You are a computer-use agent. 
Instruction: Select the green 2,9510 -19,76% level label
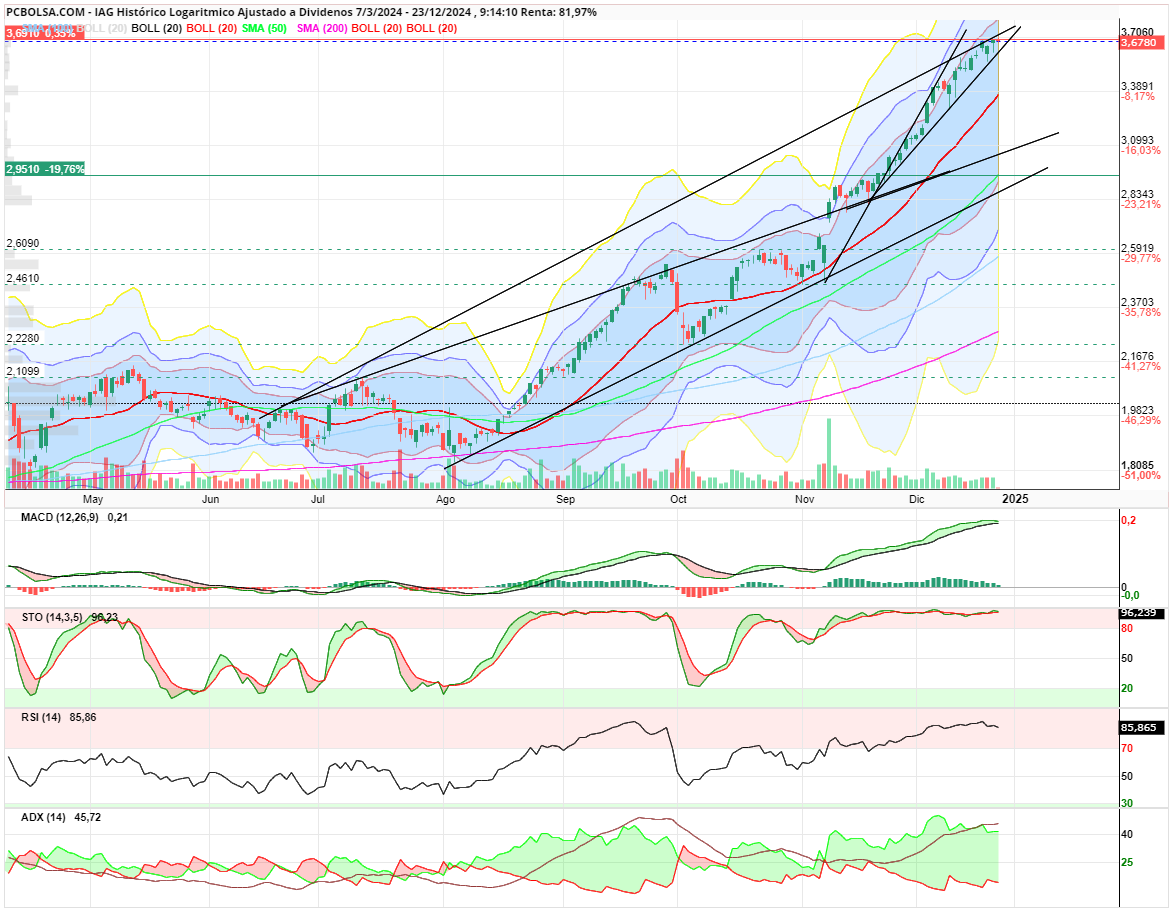pyautogui.click(x=45, y=169)
